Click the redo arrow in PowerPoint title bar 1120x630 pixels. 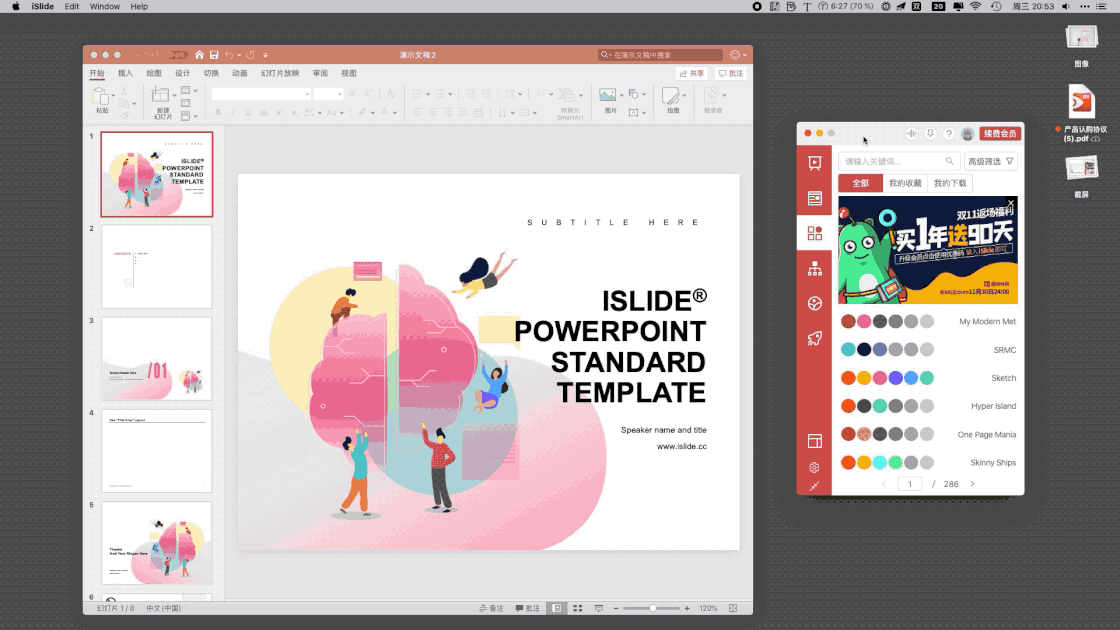click(x=251, y=55)
